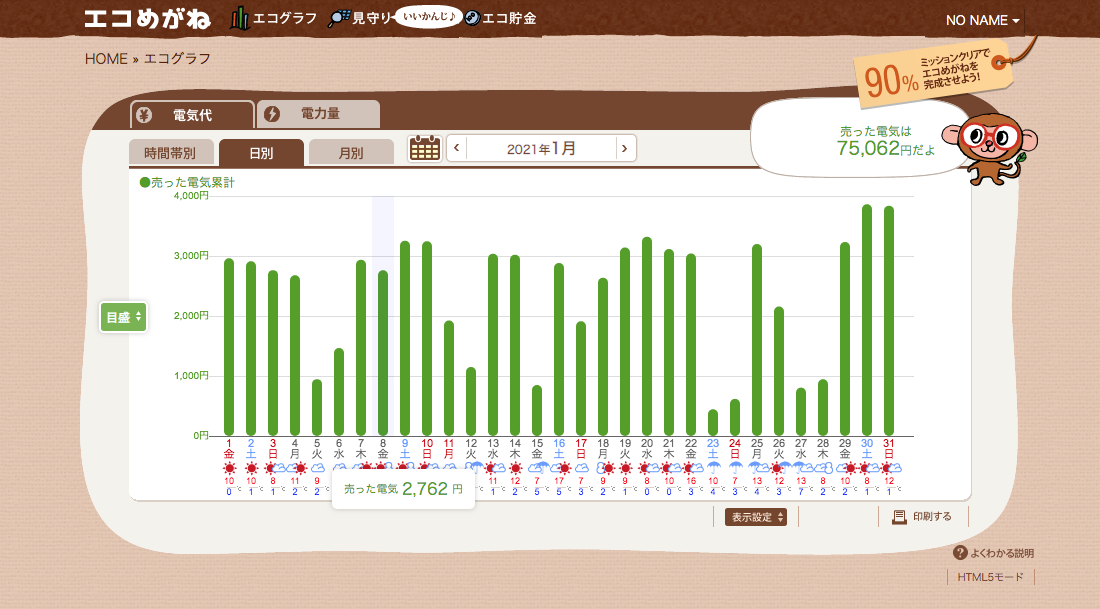1100x609 pixels.
Task: Click the printer icon for 印刷する
Action: pos(899,517)
